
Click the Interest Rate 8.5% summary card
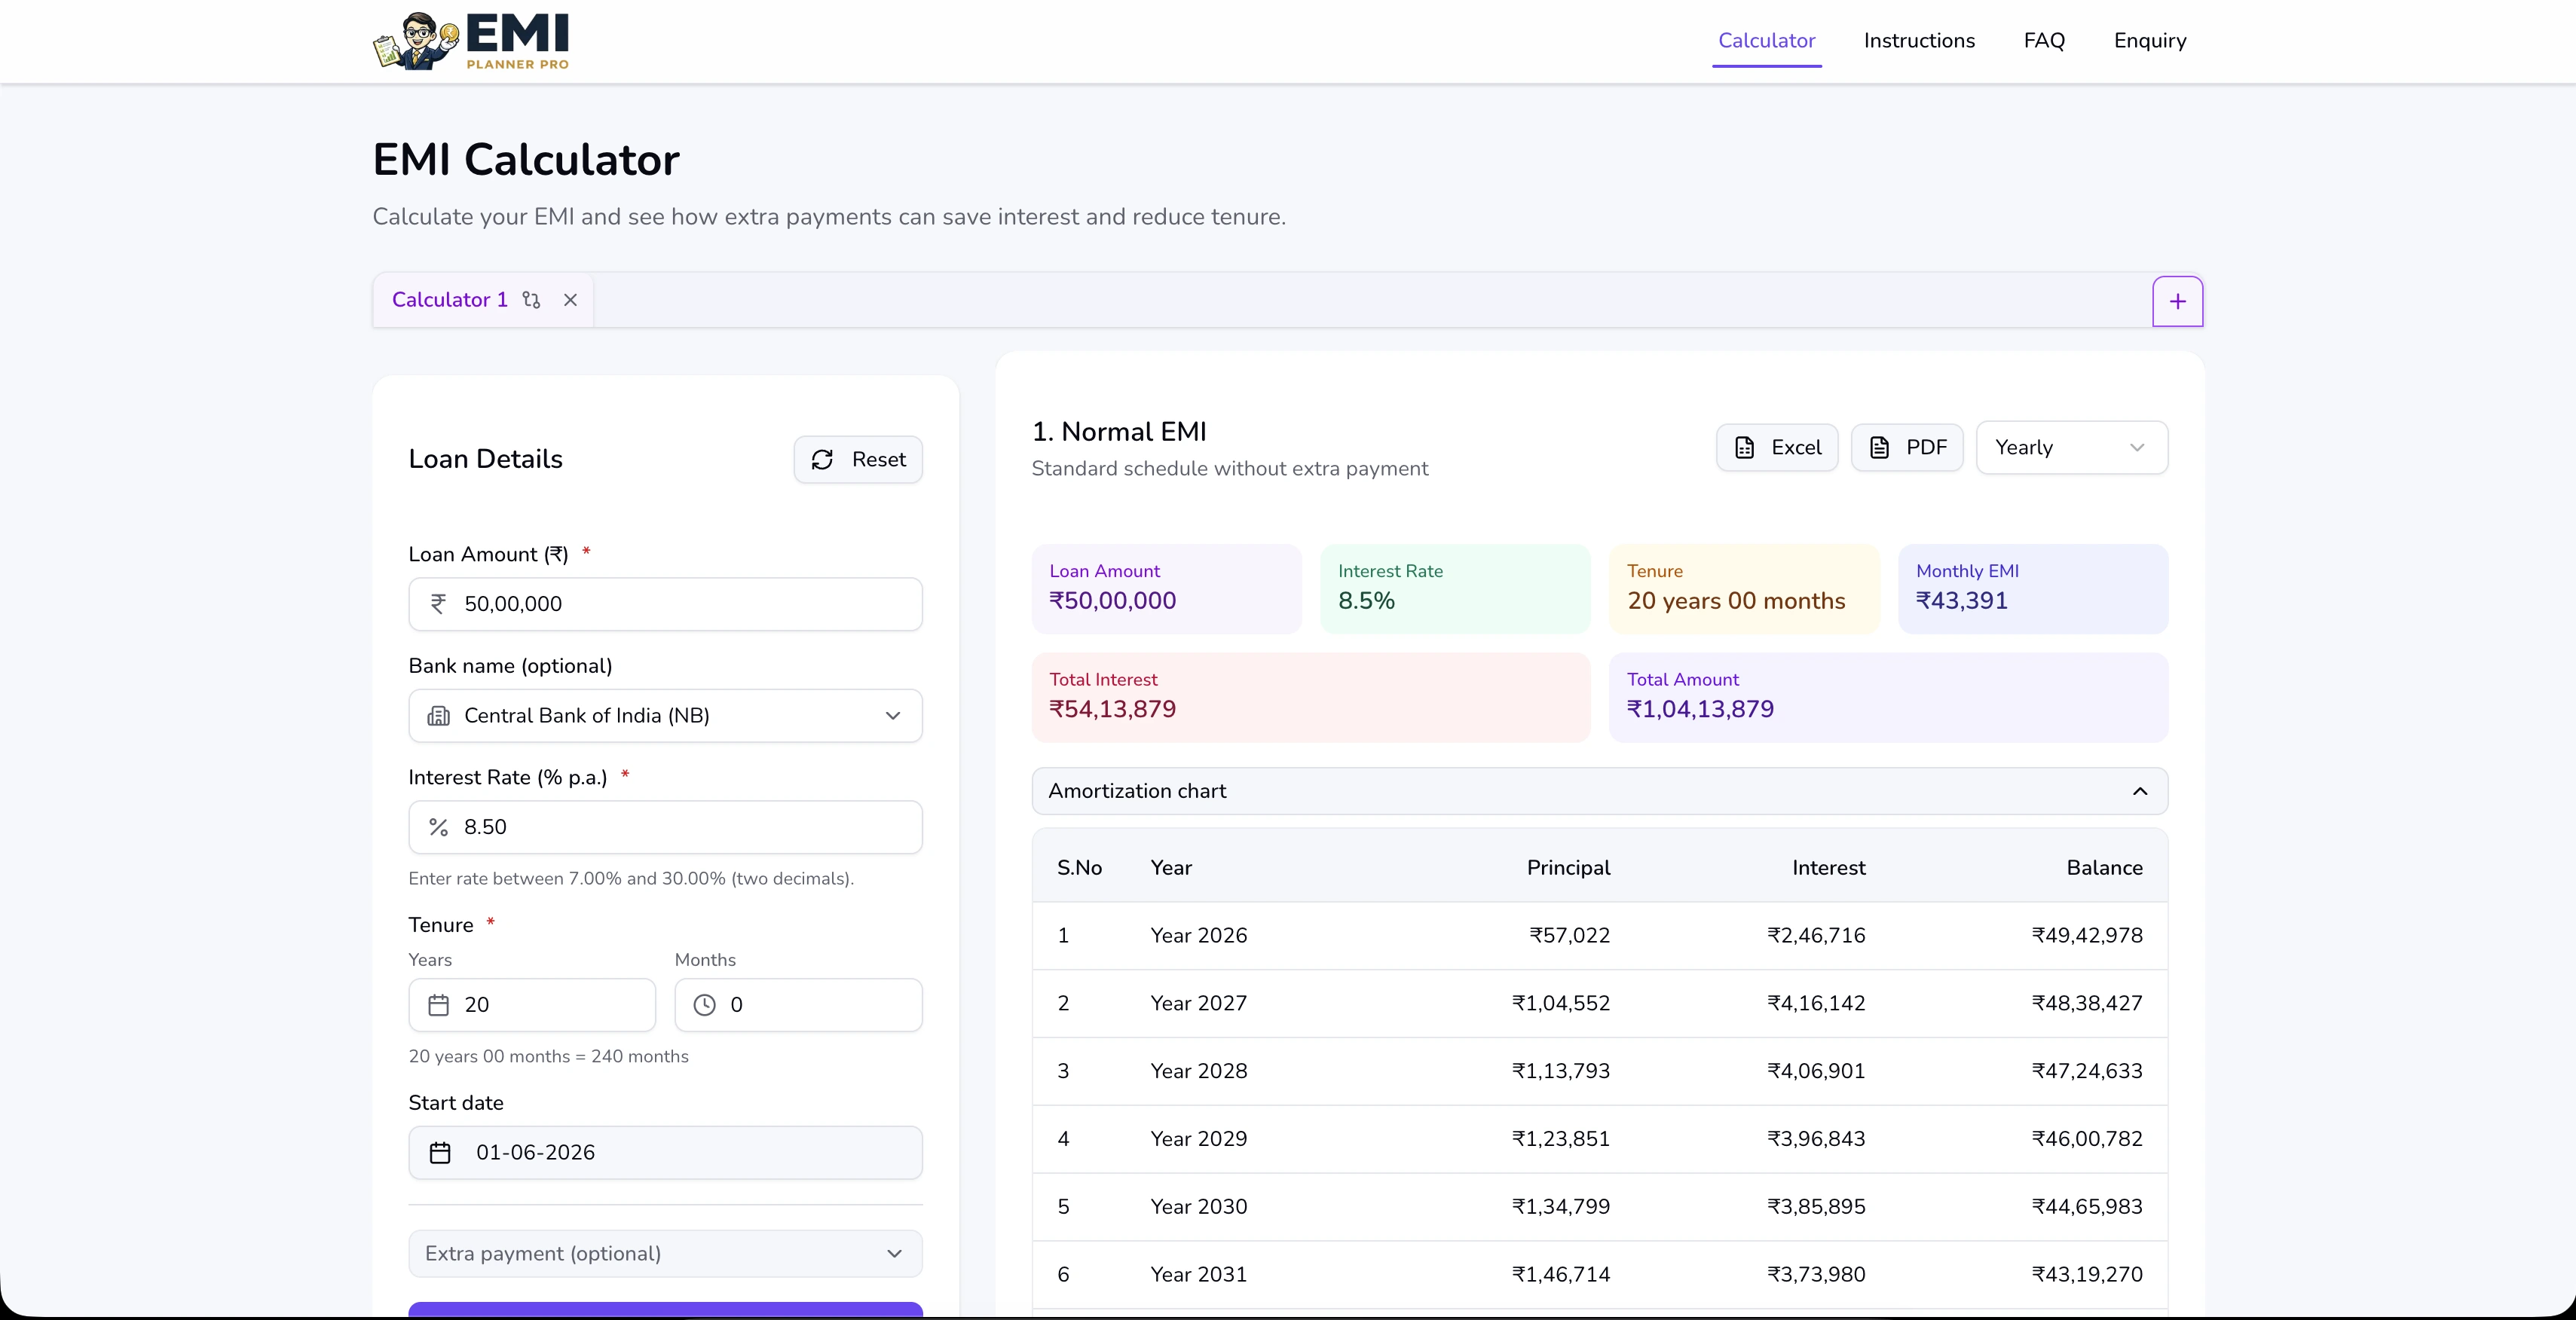1455,589
